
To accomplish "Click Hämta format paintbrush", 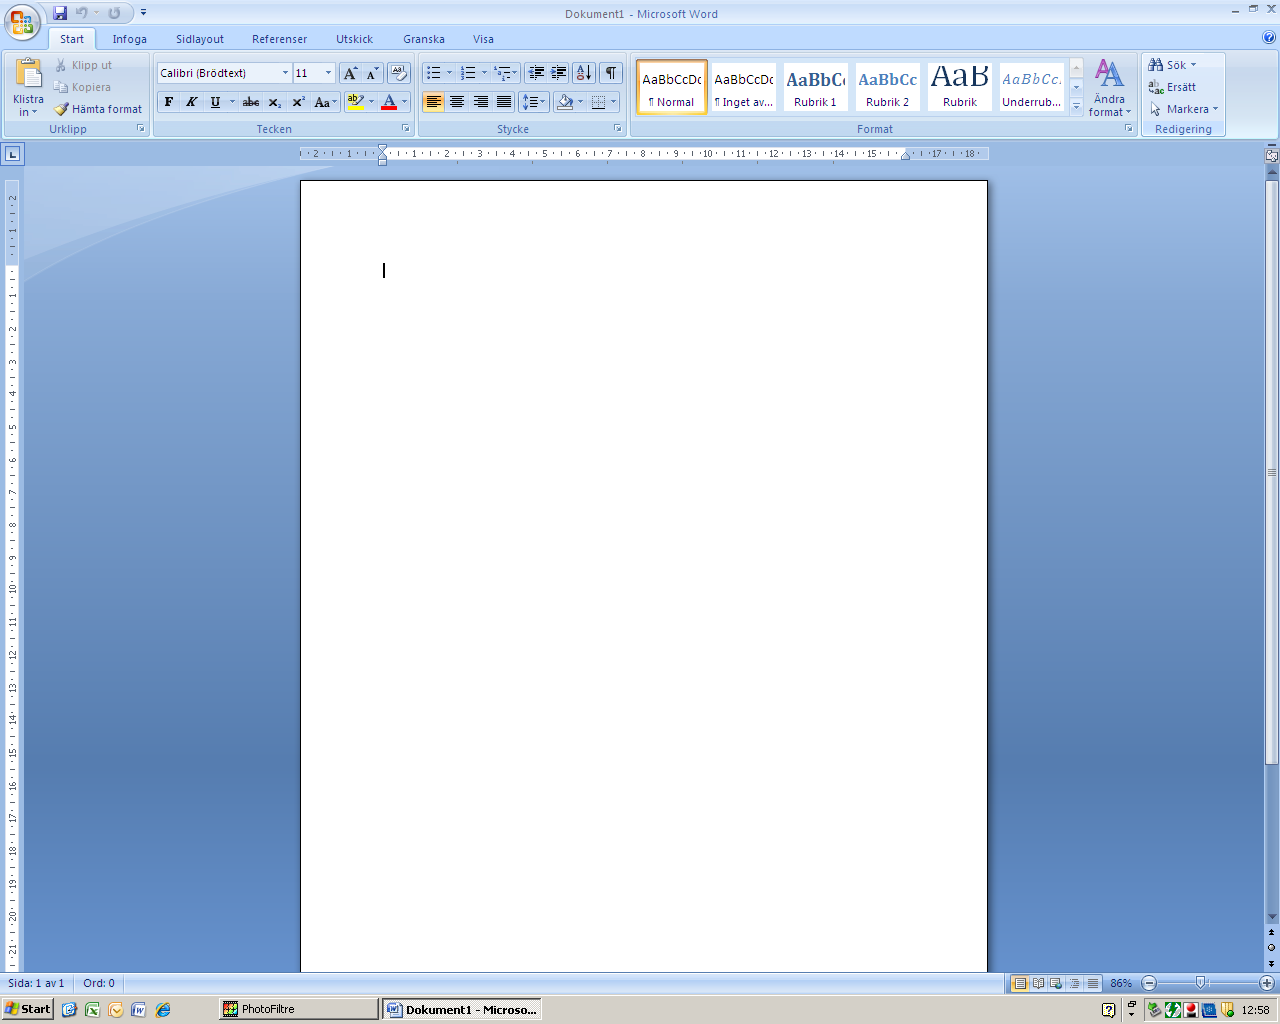I will click(x=98, y=109).
